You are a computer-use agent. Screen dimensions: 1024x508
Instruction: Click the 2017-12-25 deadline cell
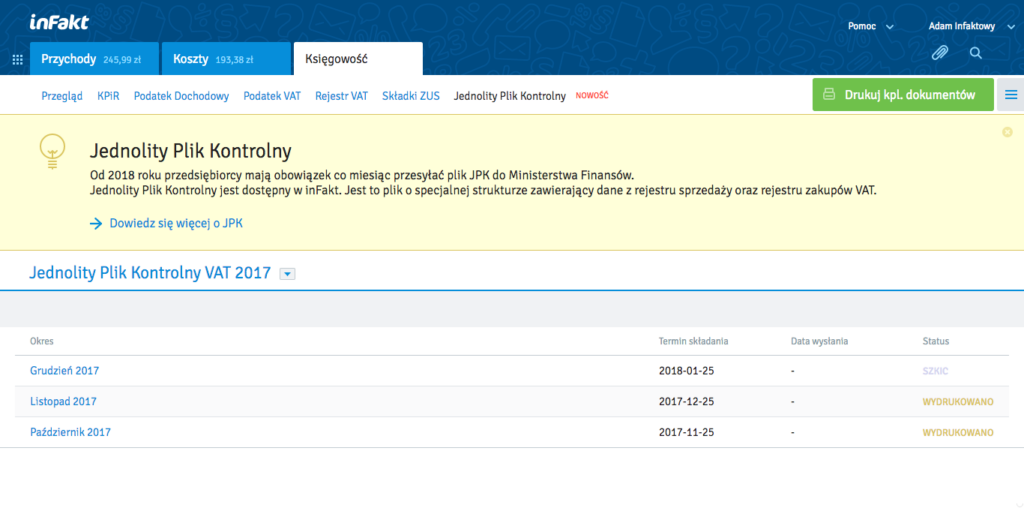click(686, 402)
